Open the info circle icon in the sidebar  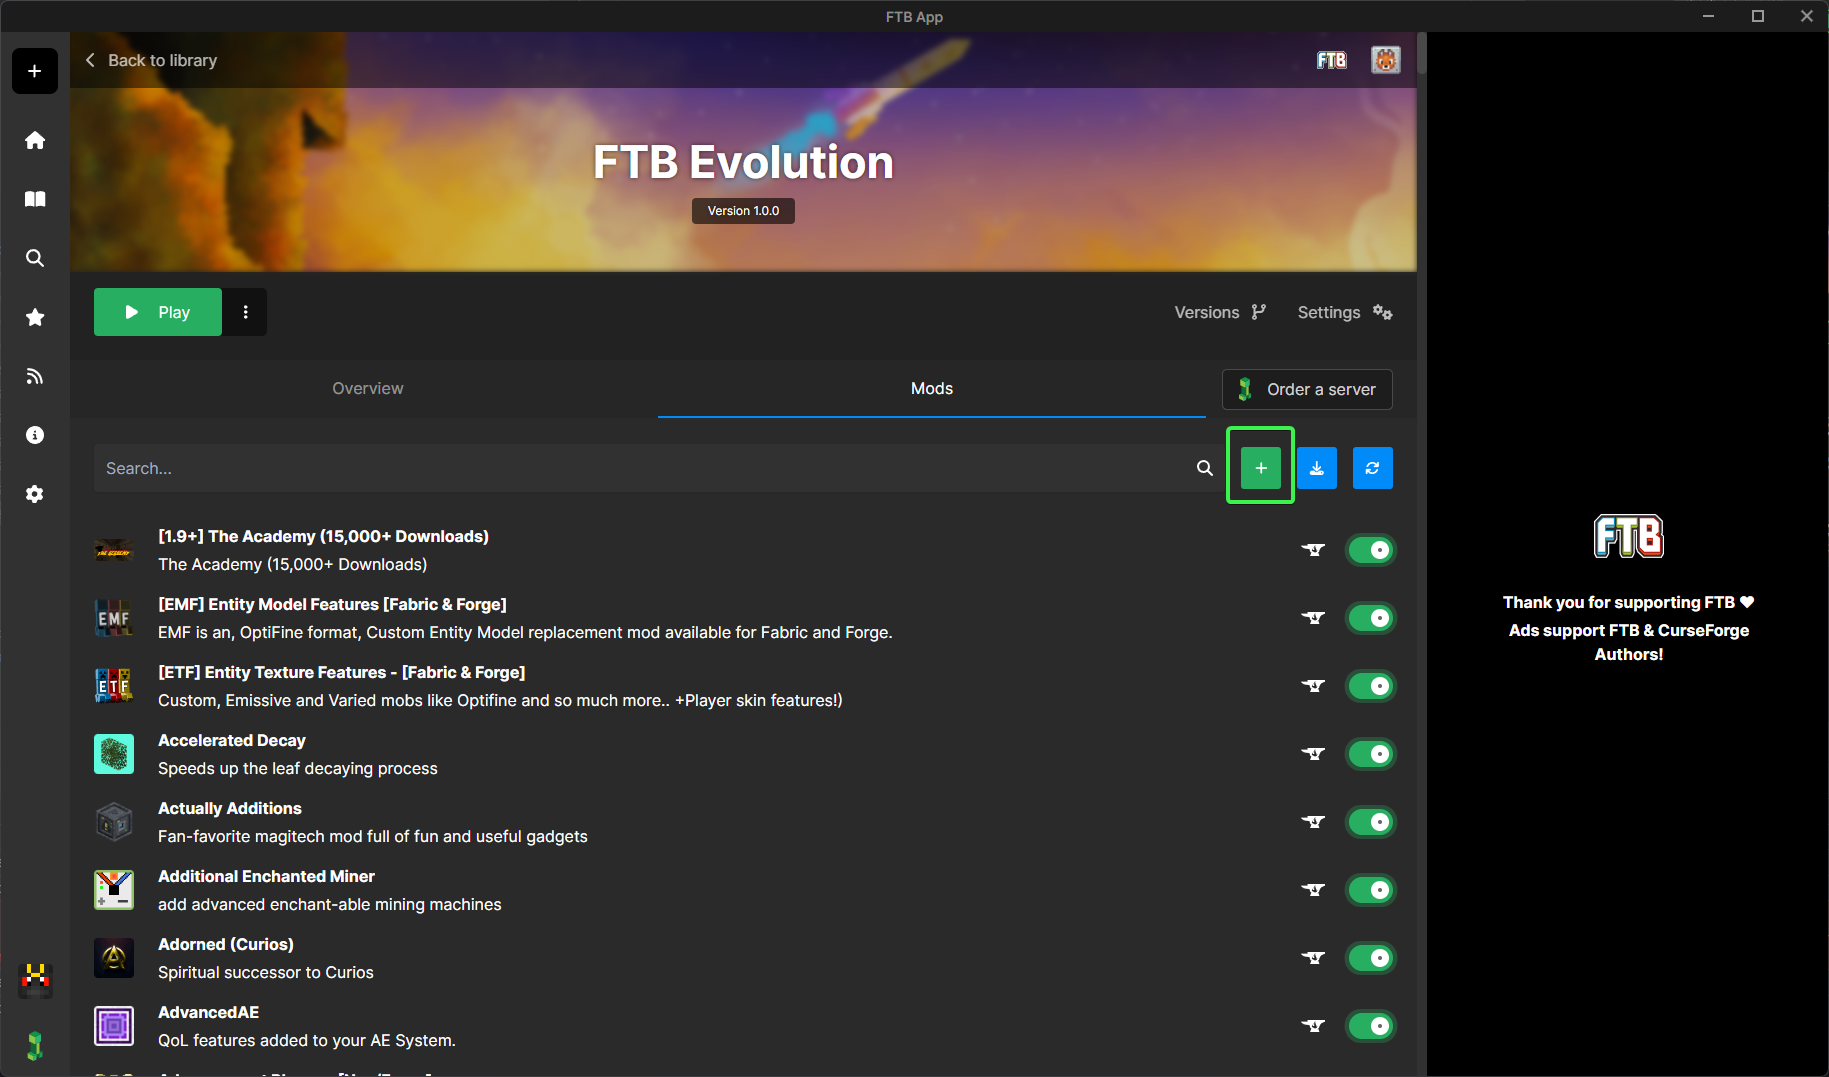click(35, 435)
